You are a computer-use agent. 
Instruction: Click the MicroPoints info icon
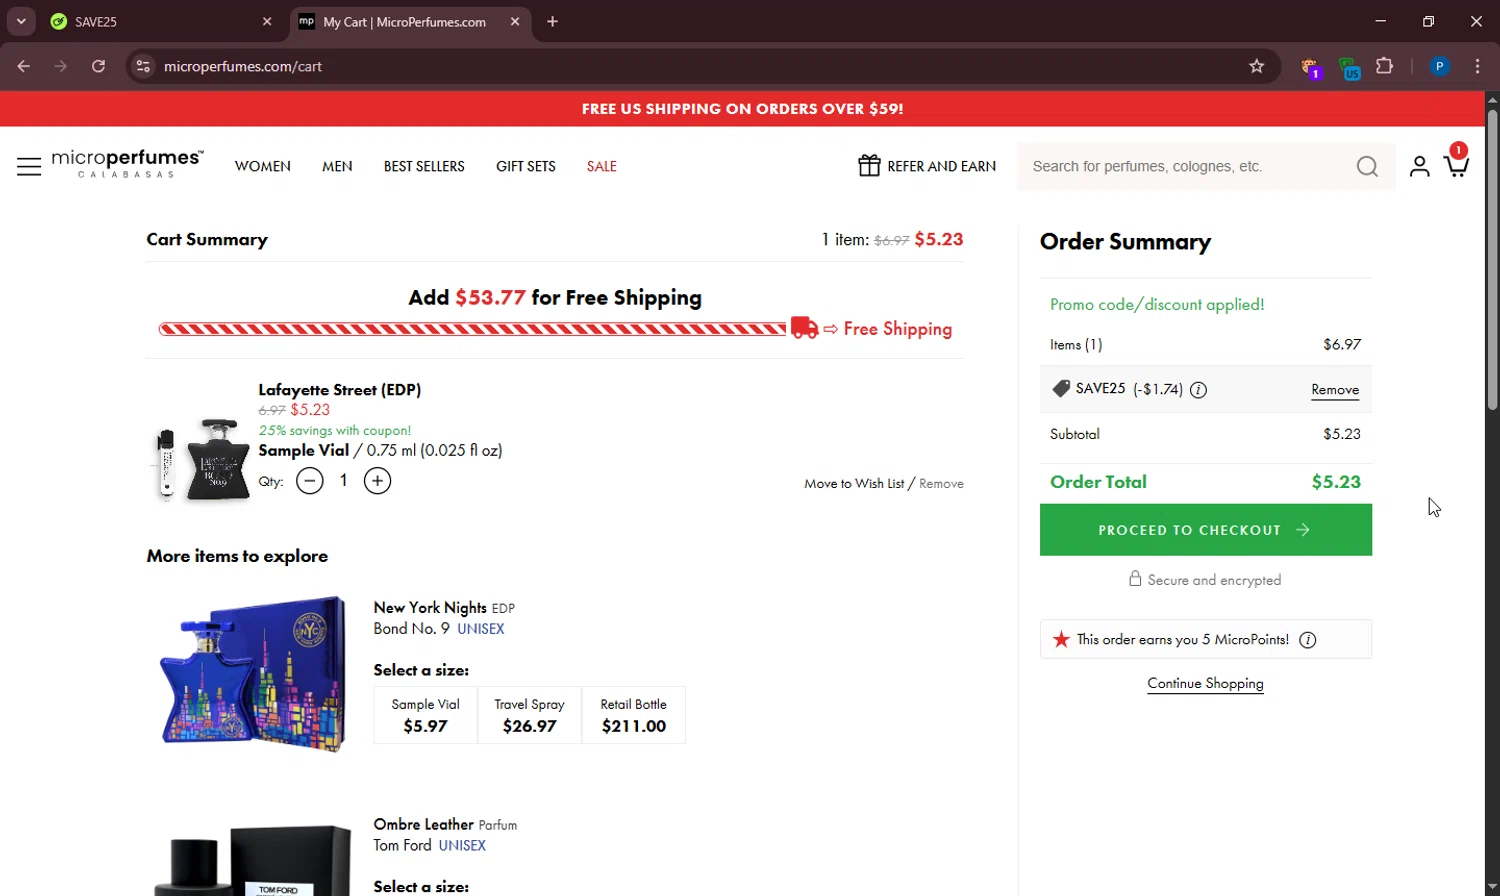[x=1307, y=640]
